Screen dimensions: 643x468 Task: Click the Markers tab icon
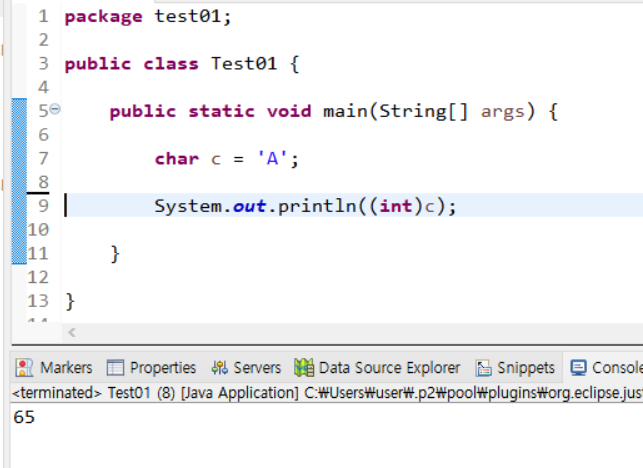point(24,368)
